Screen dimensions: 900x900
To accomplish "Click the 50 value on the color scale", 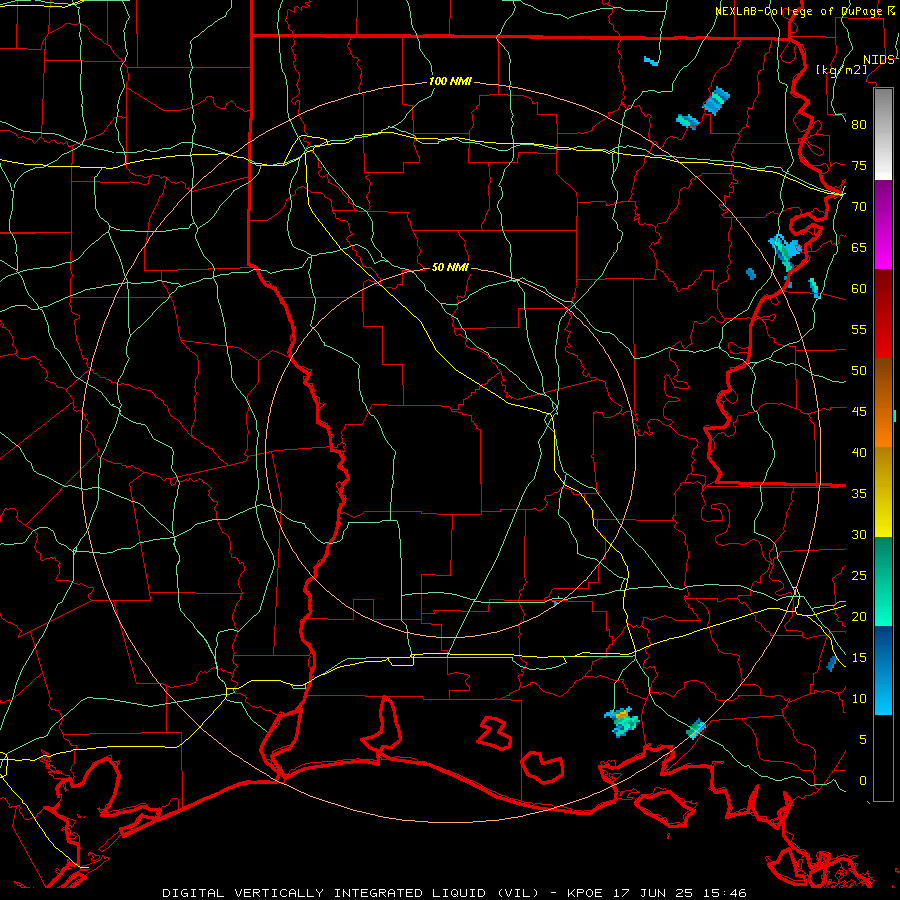I will 859,371.
